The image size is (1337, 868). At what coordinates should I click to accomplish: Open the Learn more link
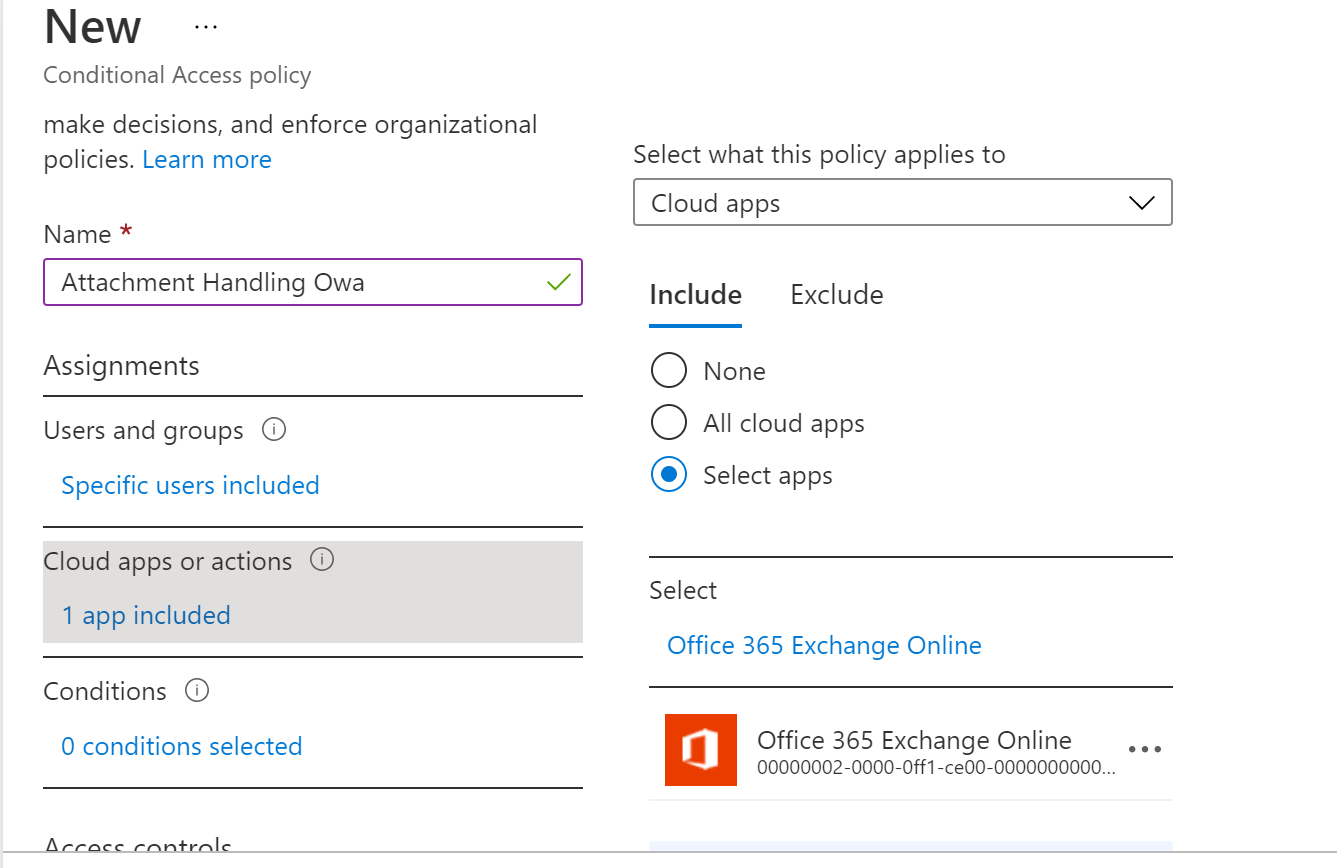pyautogui.click(x=207, y=160)
